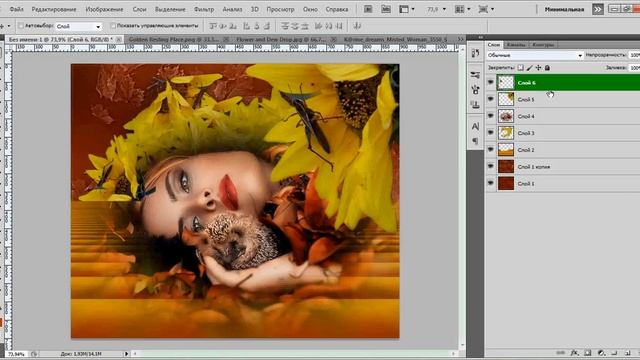The width and height of the screenshot is (640, 360).
Task: Open the arrange documents dropdown
Action: [x=463, y=9]
